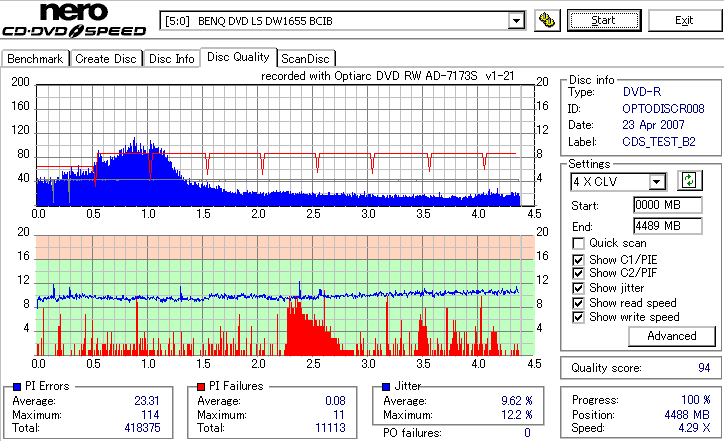Click the Start button
The image size is (724, 441).
[604, 20]
